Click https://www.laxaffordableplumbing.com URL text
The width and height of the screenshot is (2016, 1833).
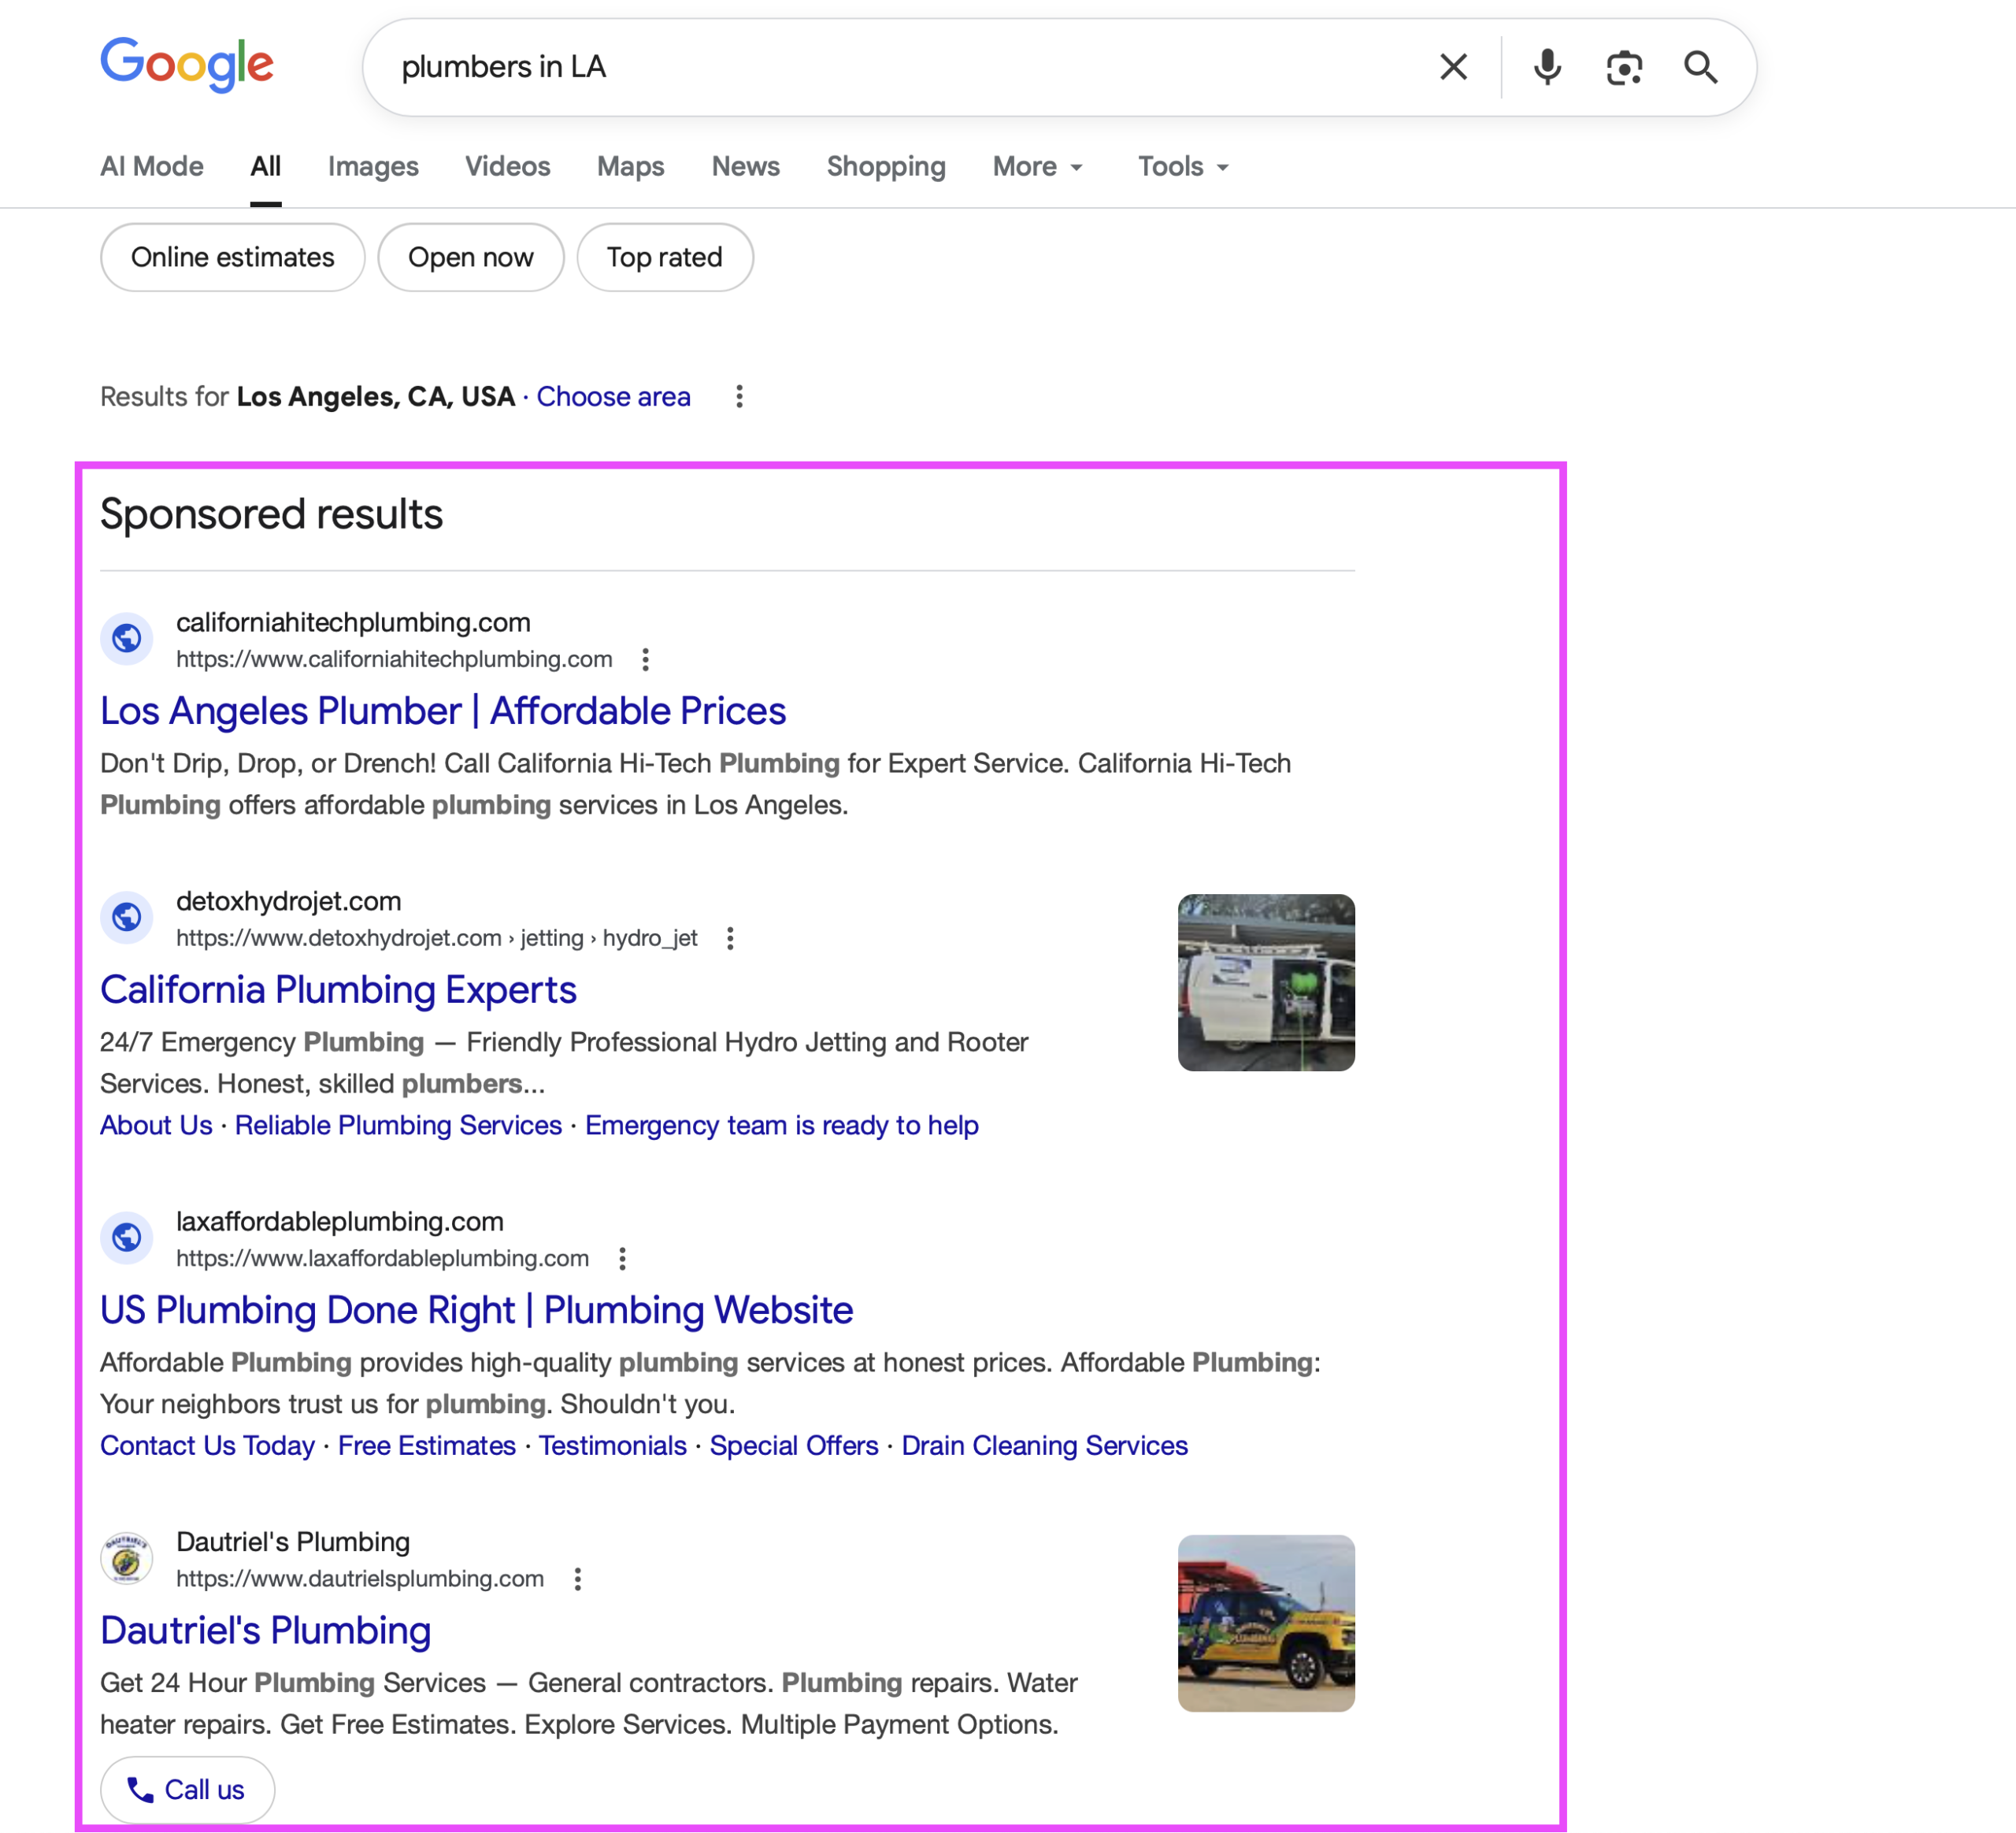coord(382,1258)
